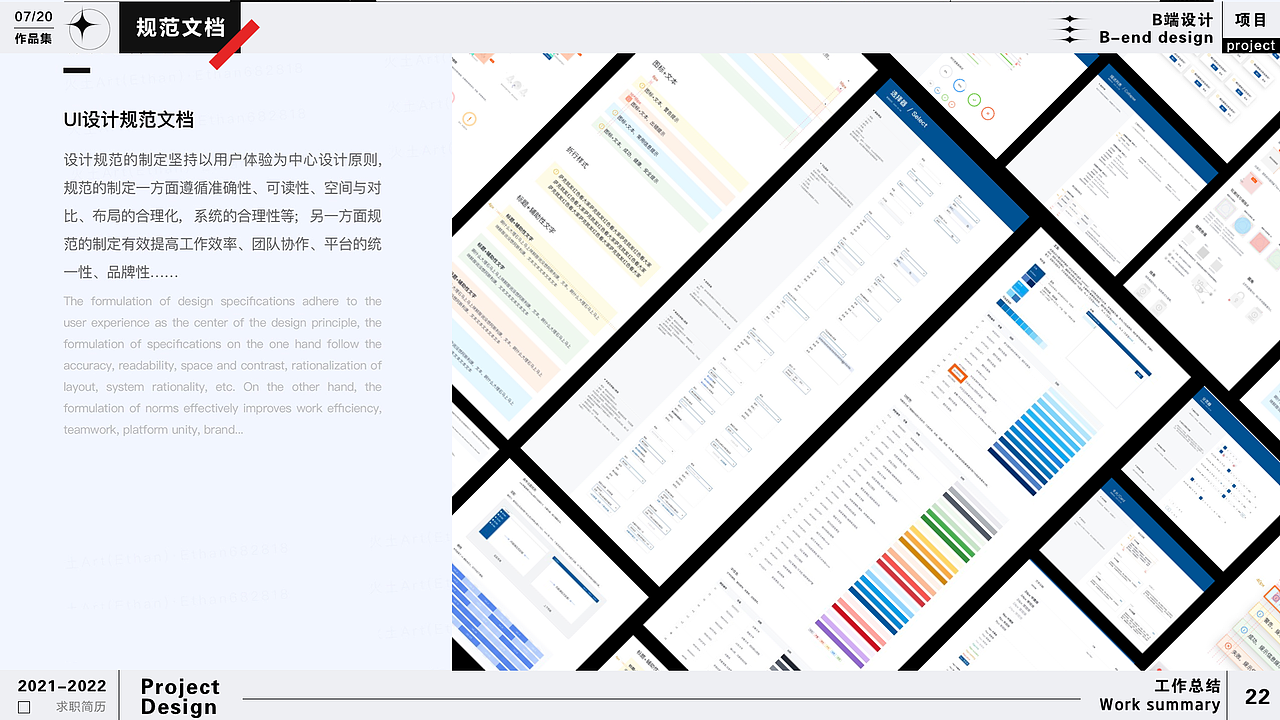This screenshot has width=1280, height=720.
Task: Click the paragraph starting "The formulation of design"
Action: click(x=222, y=365)
